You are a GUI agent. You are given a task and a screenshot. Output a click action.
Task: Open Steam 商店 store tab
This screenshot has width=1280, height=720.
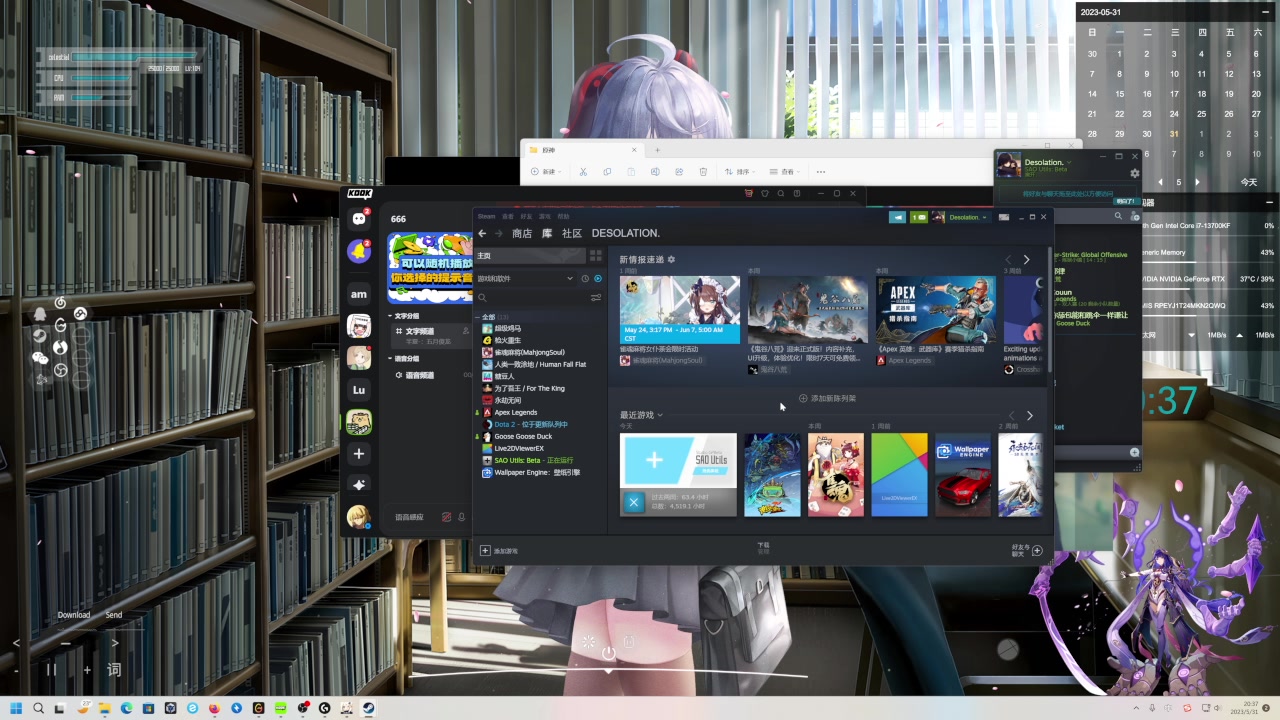point(522,233)
